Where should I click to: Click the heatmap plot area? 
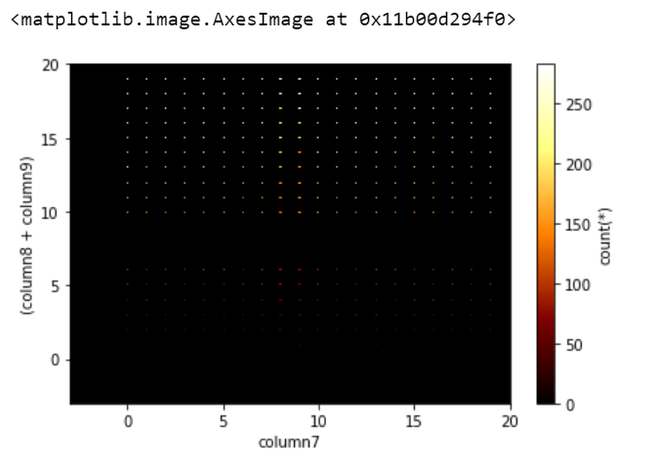pos(290,234)
